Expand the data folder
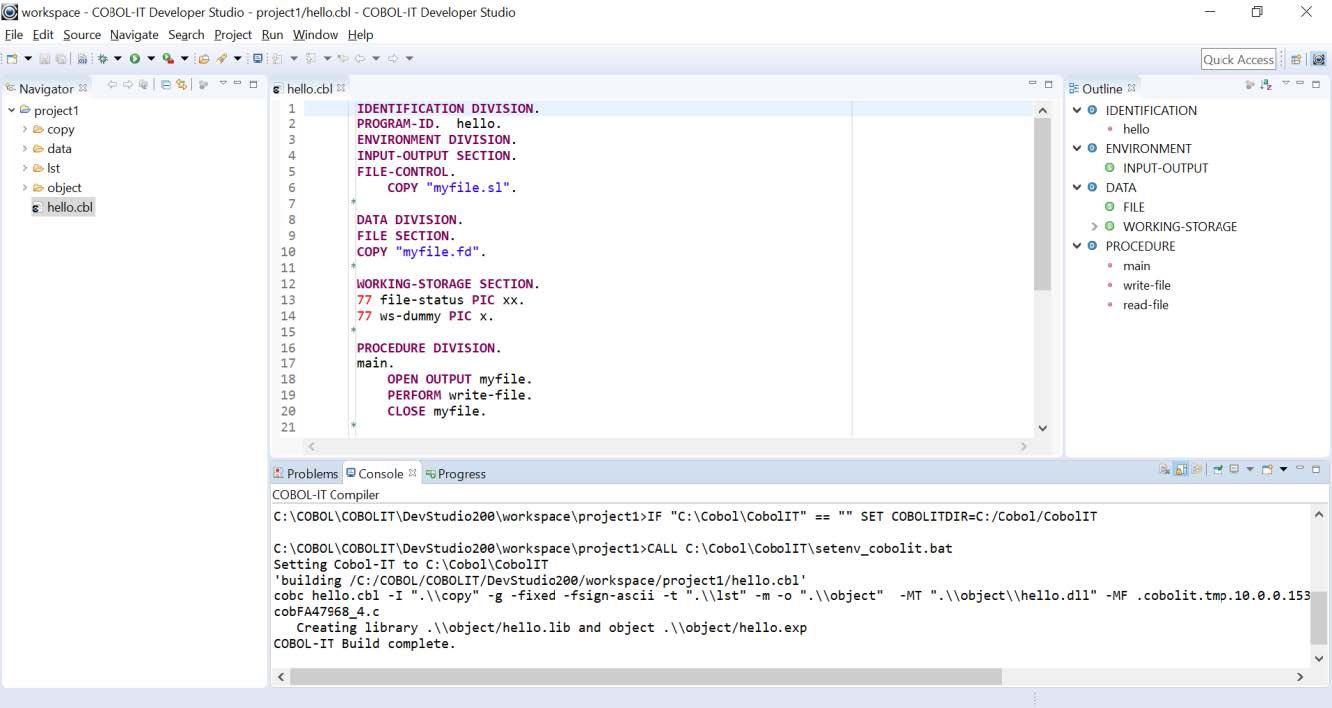The height and width of the screenshot is (708, 1332). coord(25,148)
